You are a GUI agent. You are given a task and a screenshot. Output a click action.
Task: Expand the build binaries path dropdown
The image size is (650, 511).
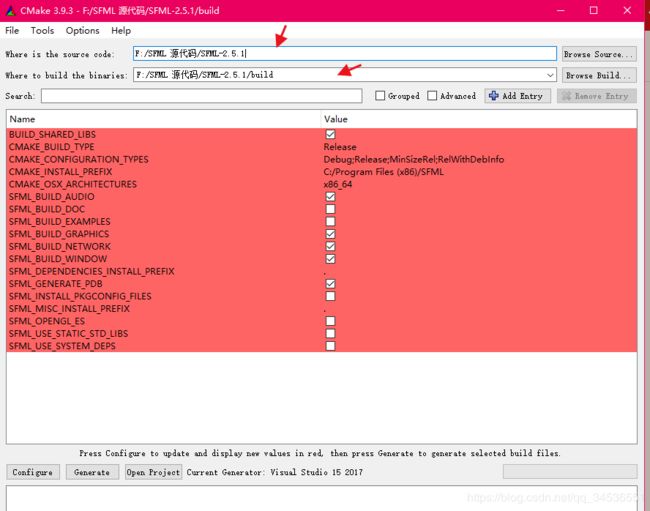pyautogui.click(x=551, y=75)
